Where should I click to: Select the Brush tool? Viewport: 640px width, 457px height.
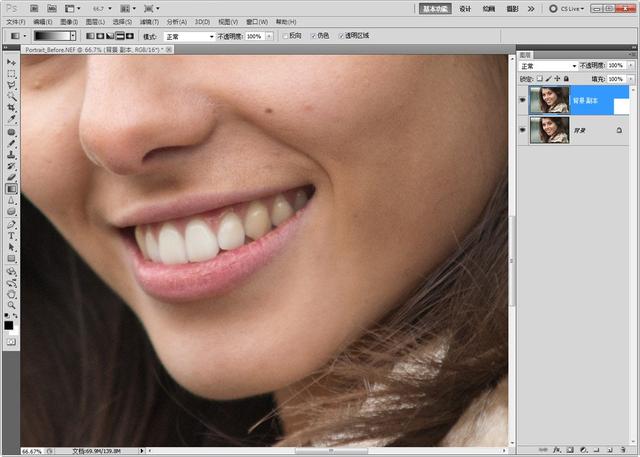(x=11, y=144)
